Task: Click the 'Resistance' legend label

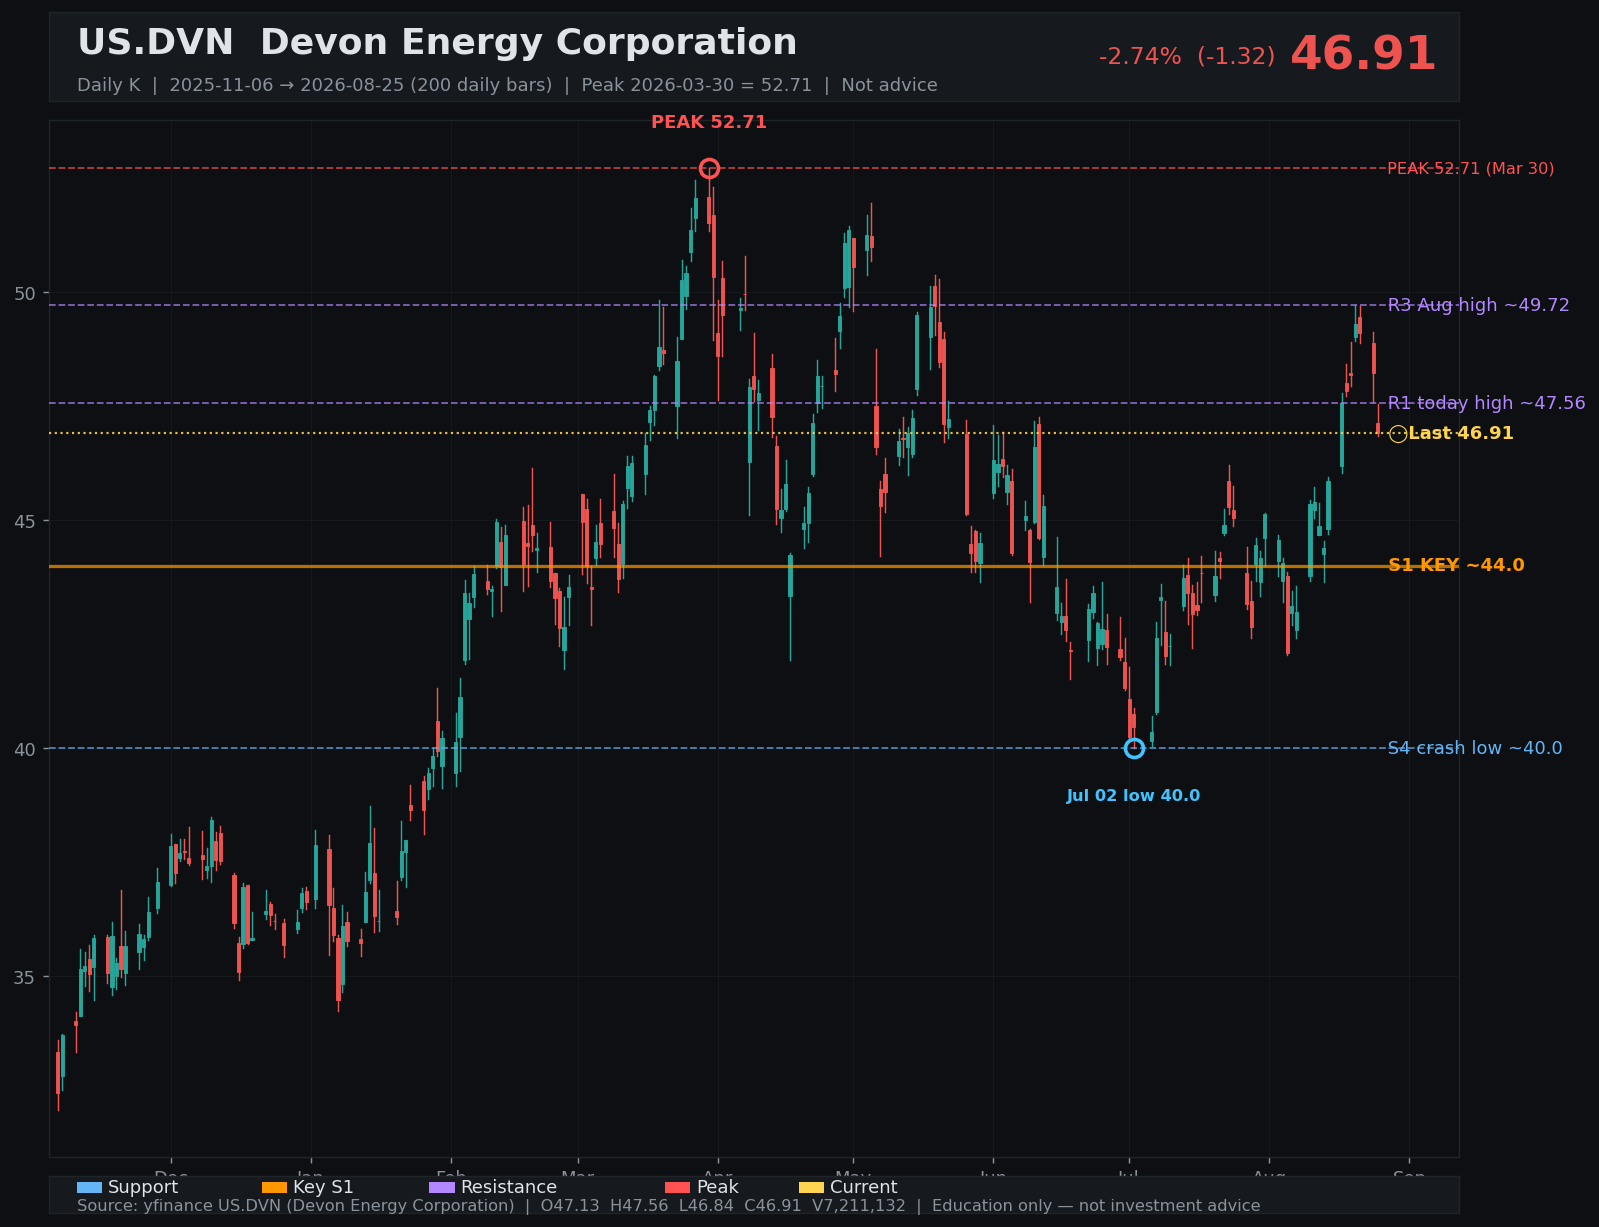Action: (x=509, y=1188)
